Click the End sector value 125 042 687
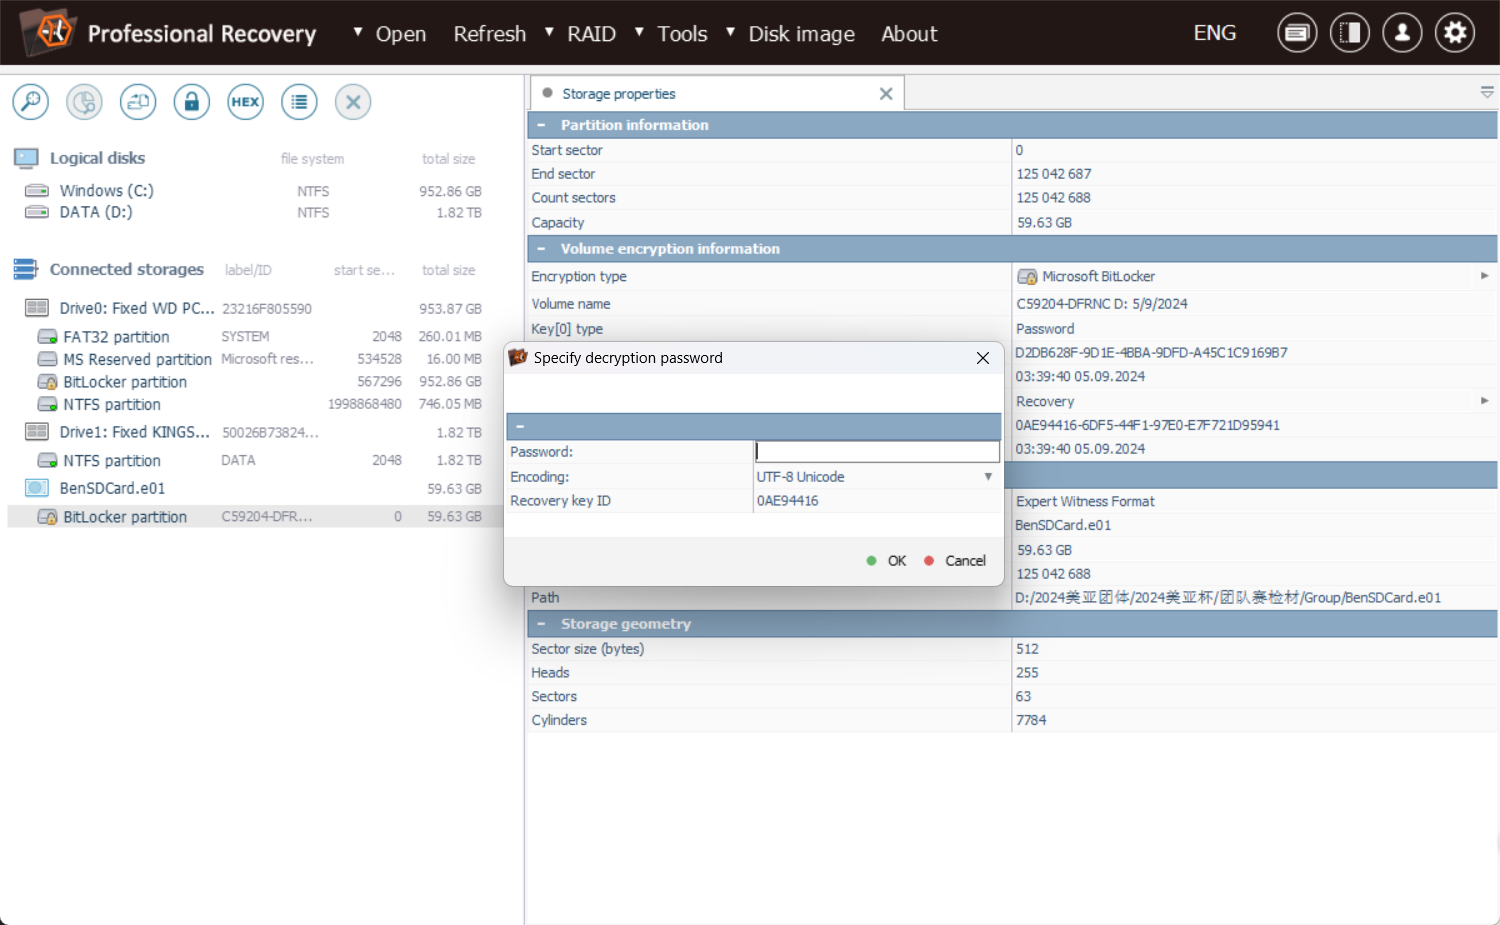This screenshot has height=925, width=1500. click(x=1054, y=174)
